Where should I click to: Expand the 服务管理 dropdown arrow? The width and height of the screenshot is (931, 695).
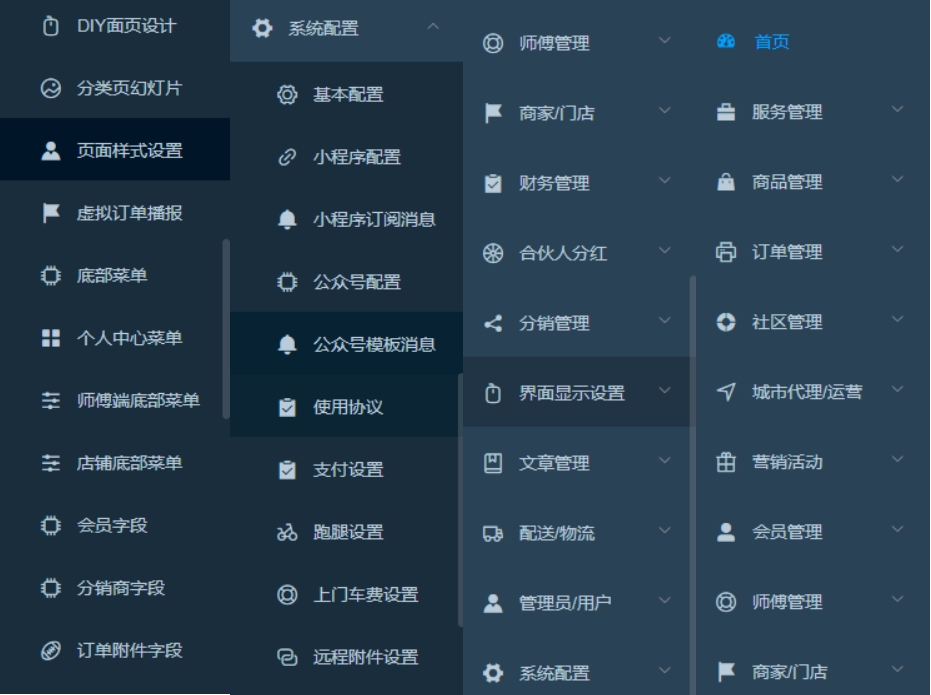pos(898,109)
